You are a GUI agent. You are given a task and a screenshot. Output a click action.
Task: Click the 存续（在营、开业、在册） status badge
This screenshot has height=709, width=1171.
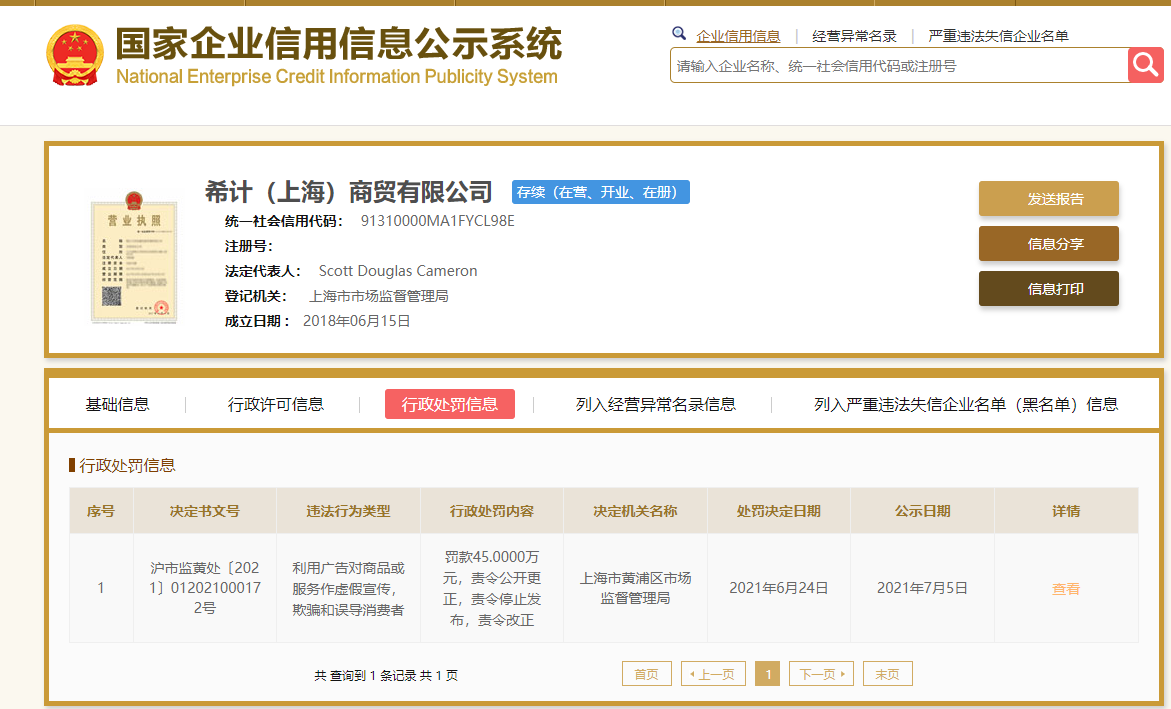(600, 192)
